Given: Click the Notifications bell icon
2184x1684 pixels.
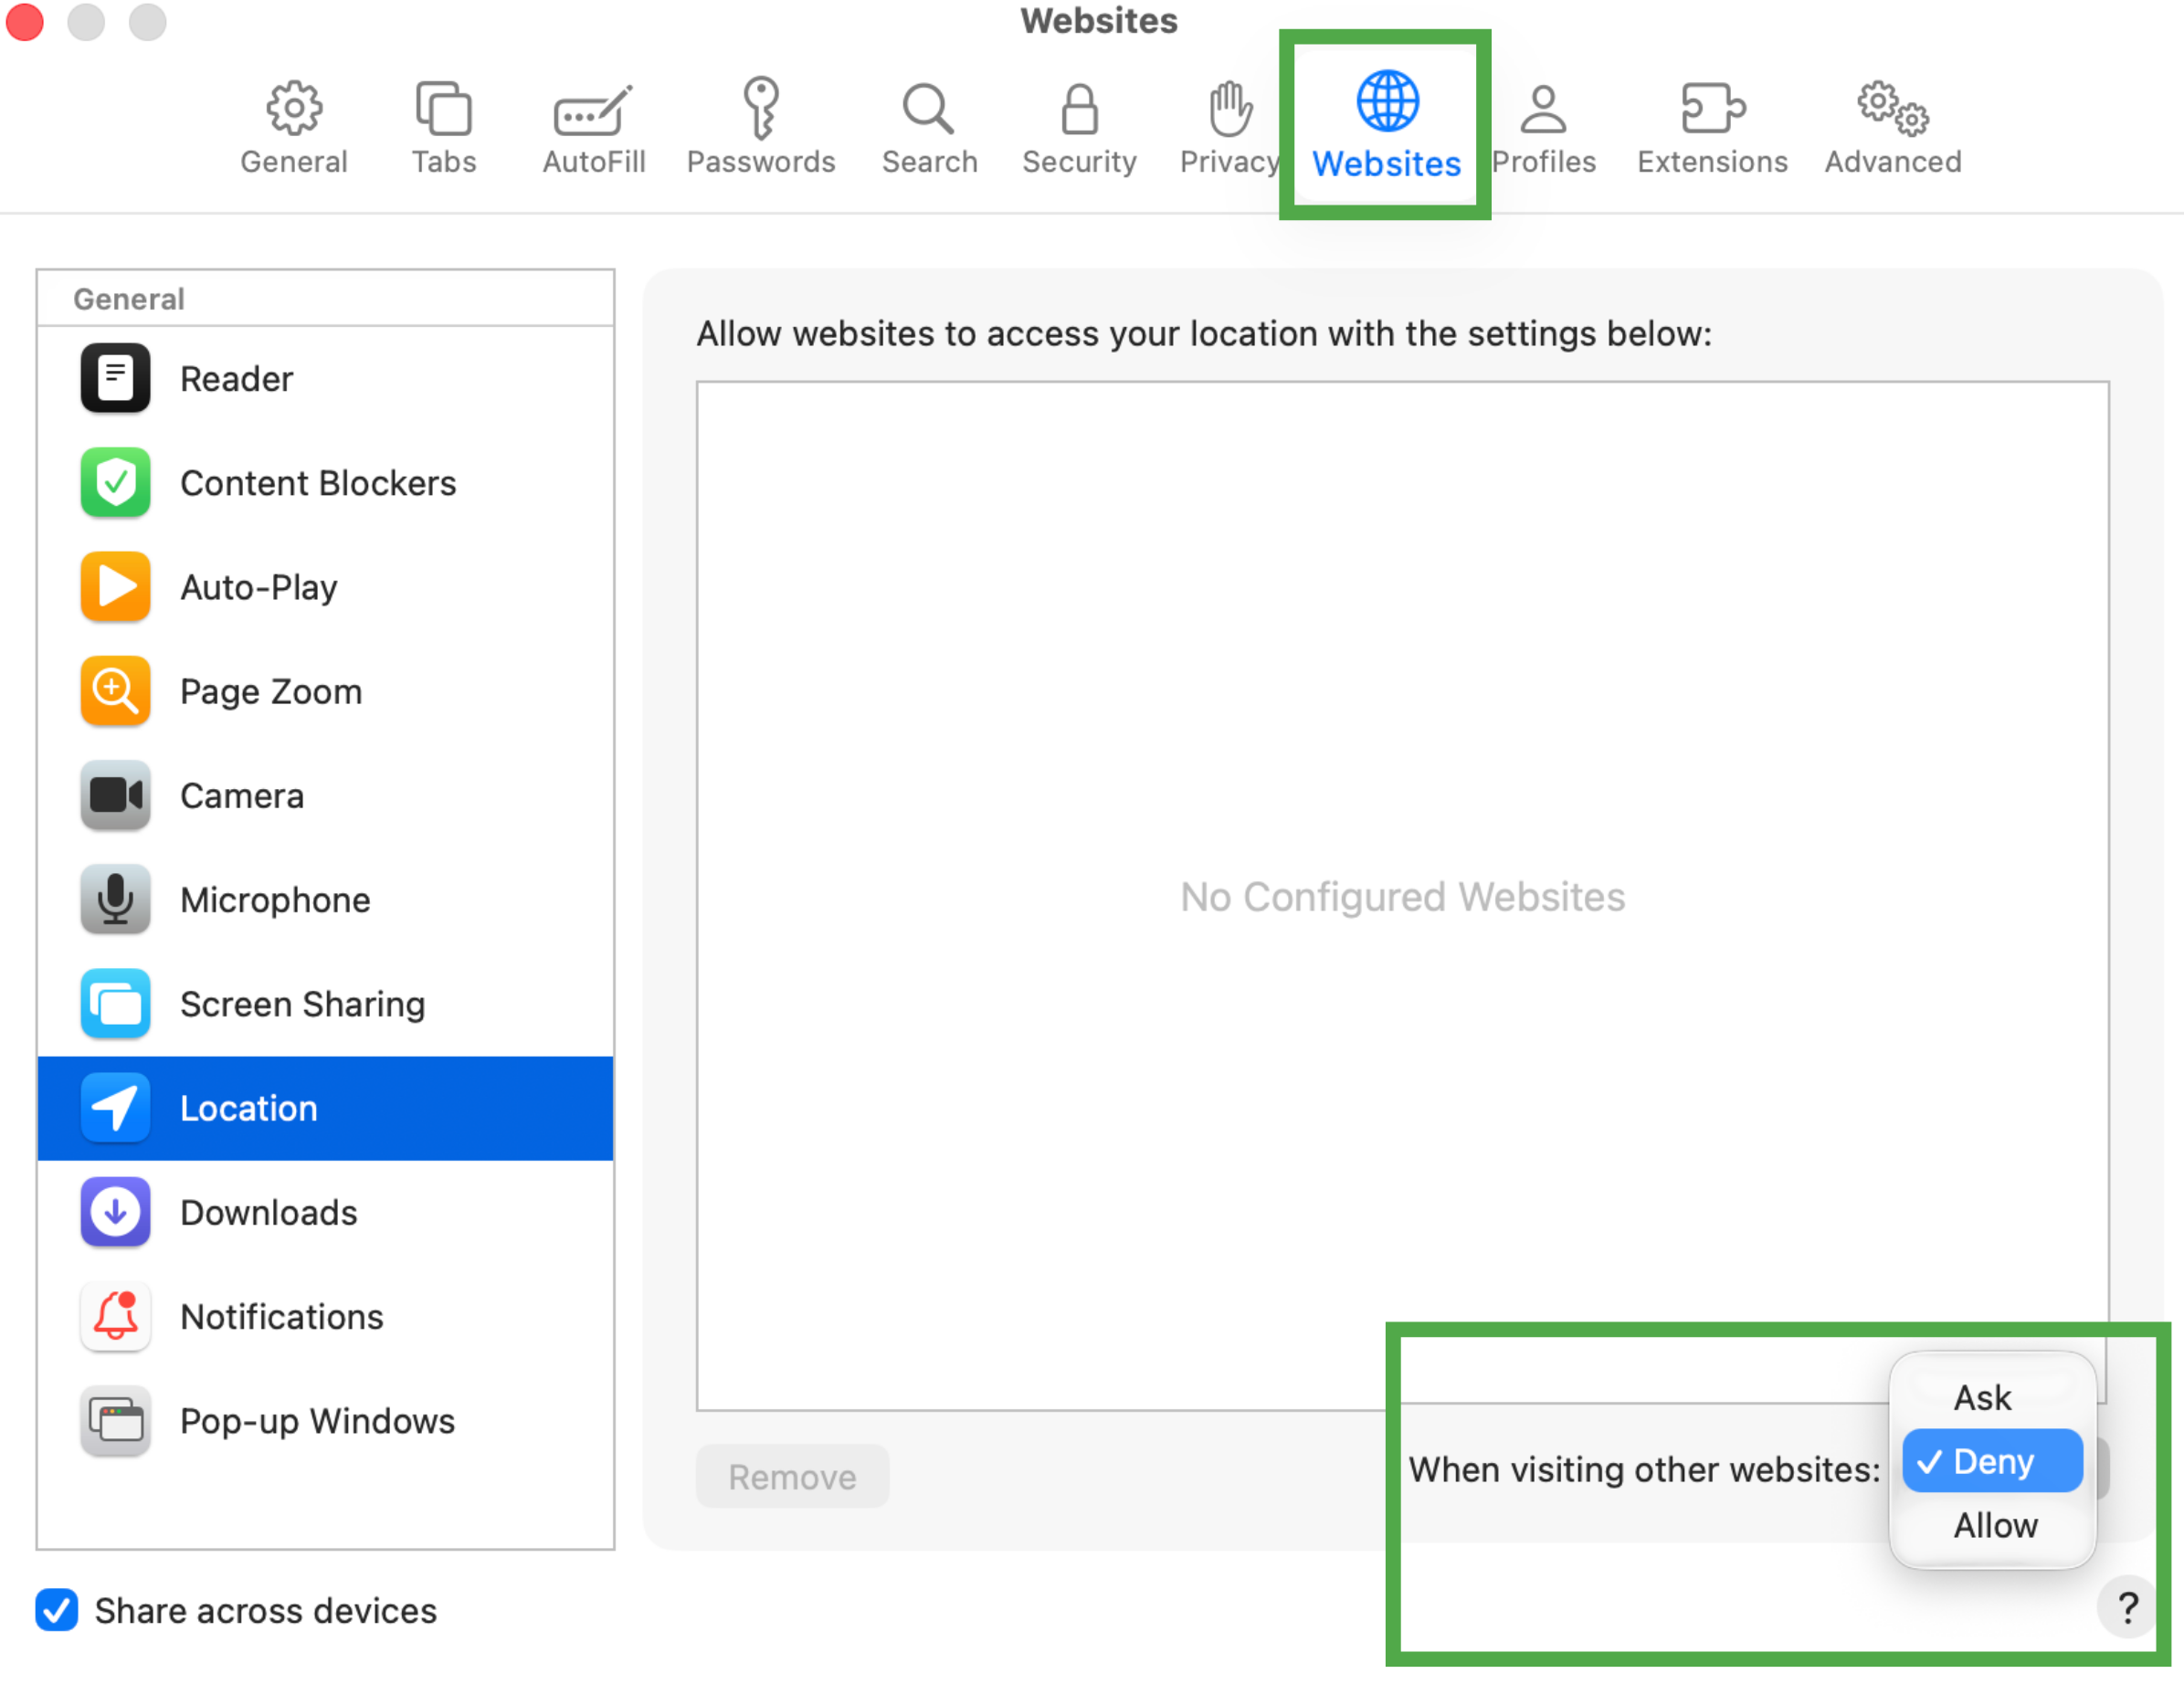Looking at the screenshot, I should [115, 1316].
